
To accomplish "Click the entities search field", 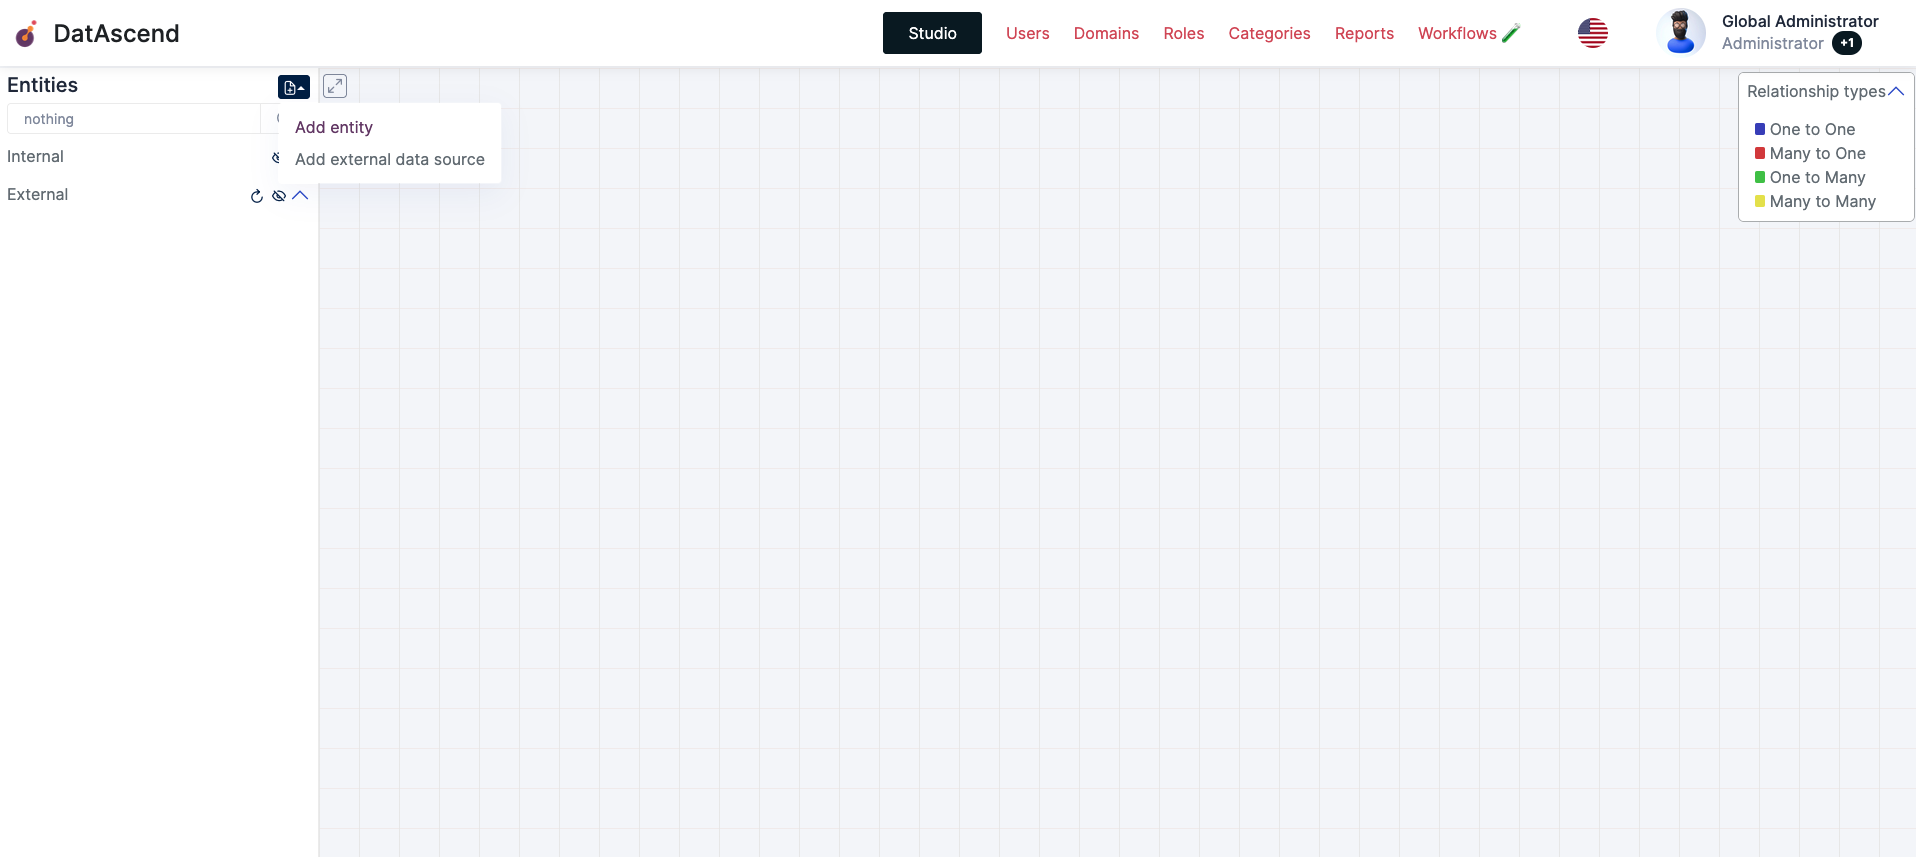I will tap(134, 119).
